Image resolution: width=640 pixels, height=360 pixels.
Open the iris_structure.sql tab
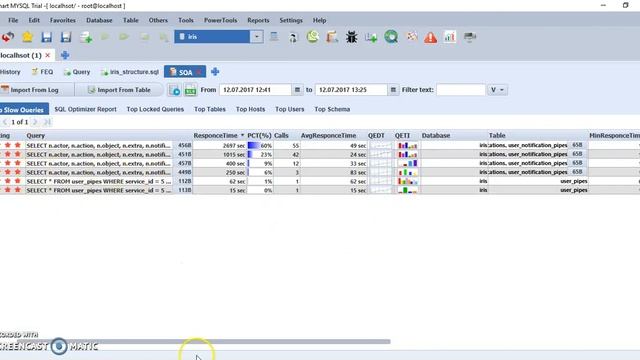[130, 72]
